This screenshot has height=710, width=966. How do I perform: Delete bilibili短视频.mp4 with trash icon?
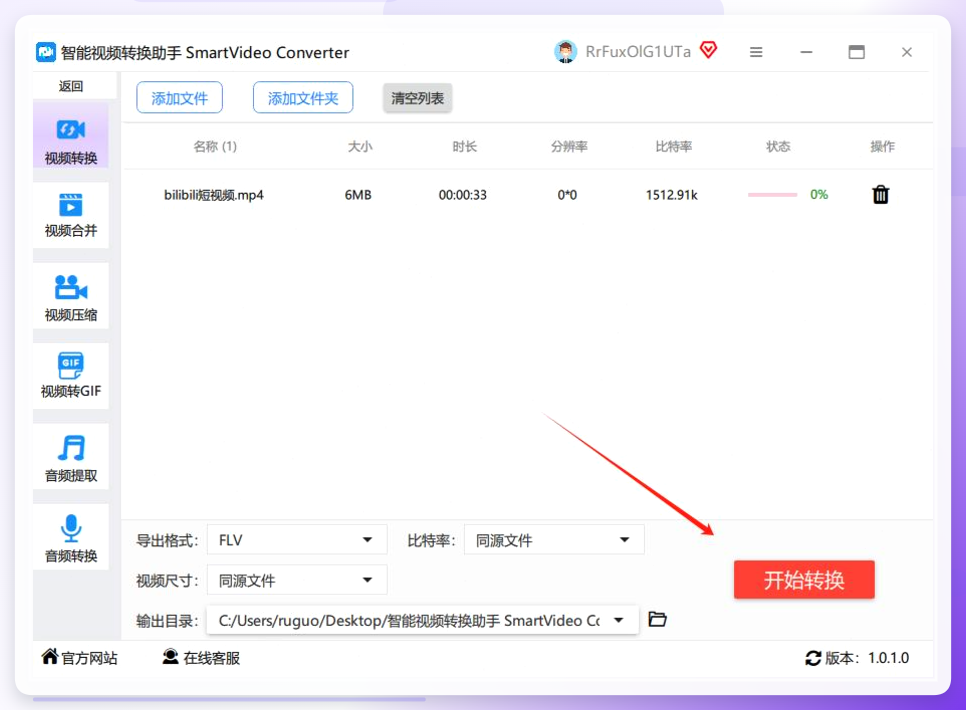coord(880,195)
